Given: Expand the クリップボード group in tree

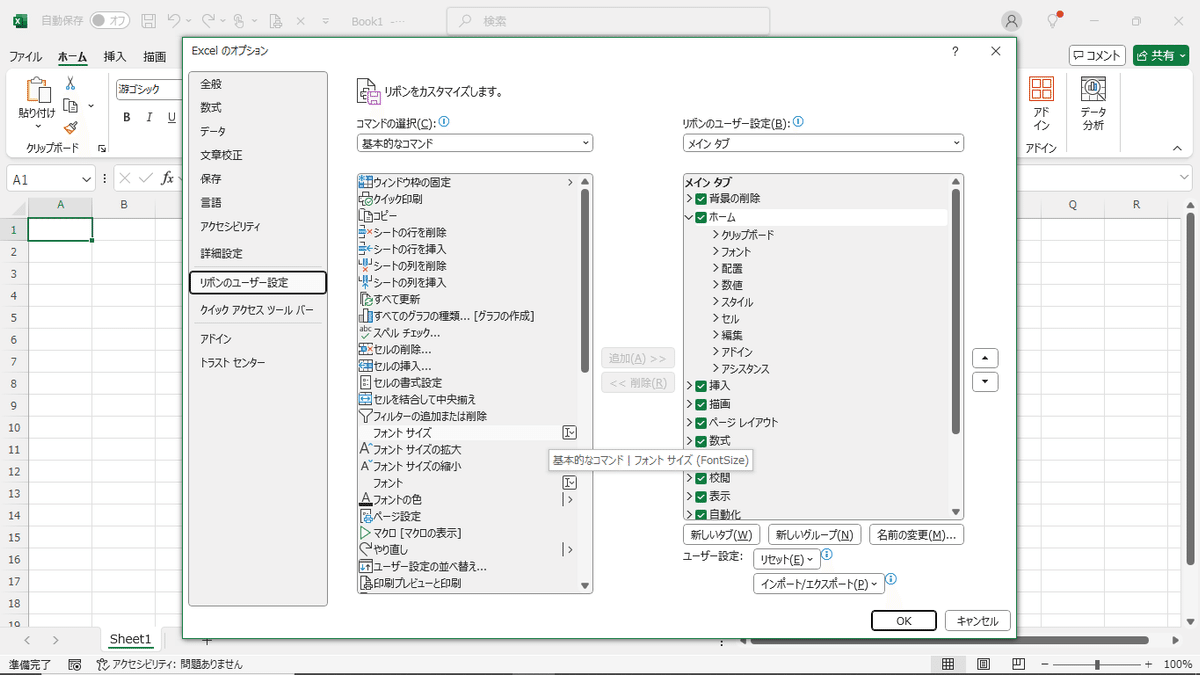Looking at the screenshot, I should click(x=716, y=234).
